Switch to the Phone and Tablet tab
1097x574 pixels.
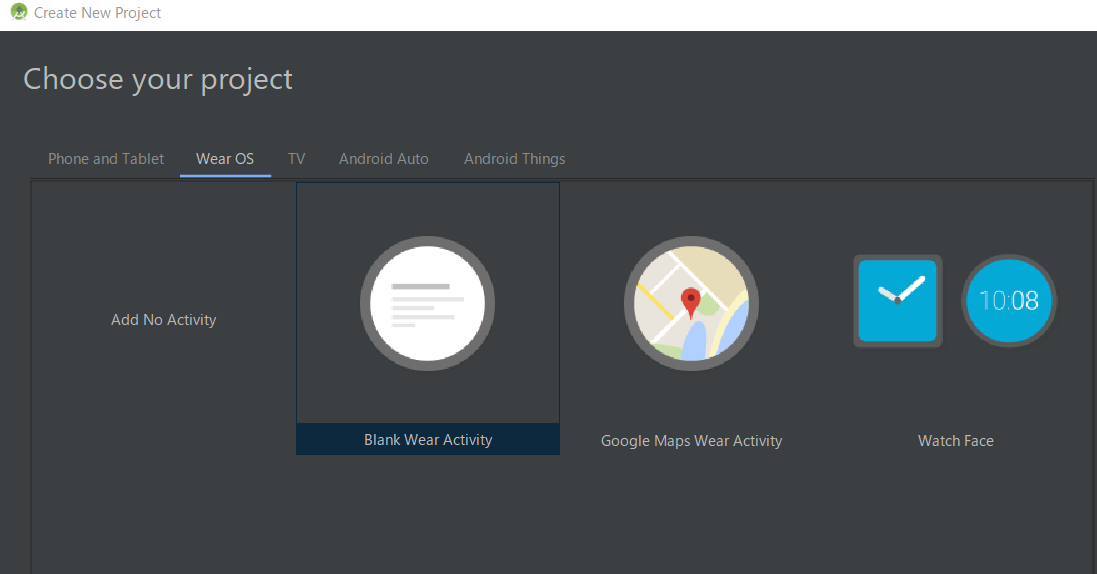(106, 159)
